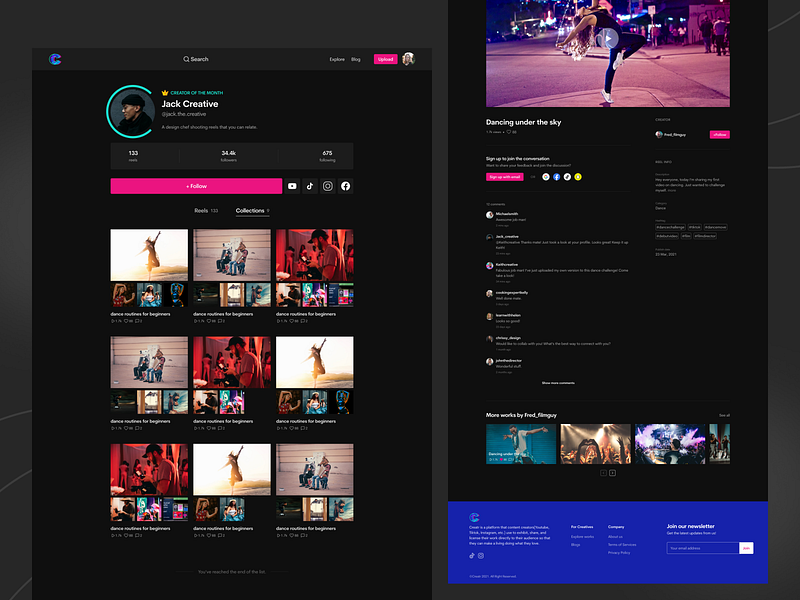Open the 675 following stat
The image size is (800, 600).
click(x=328, y=156)
